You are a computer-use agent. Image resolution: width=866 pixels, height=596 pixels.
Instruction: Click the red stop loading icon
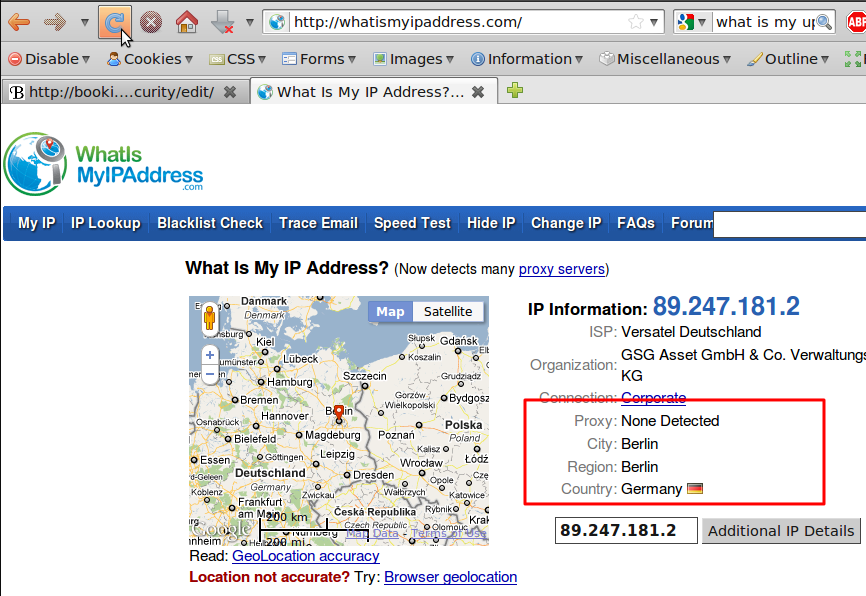pyautogui.click(x=151, y=21)
